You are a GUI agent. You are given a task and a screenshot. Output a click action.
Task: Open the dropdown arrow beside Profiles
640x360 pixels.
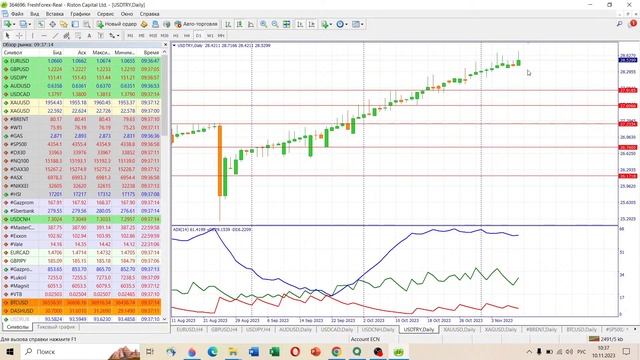coord(30,24)
